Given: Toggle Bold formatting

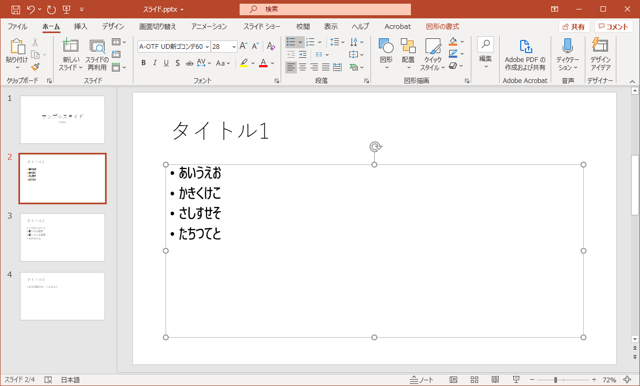Looking at the screenshot, I should pos(143,63).
